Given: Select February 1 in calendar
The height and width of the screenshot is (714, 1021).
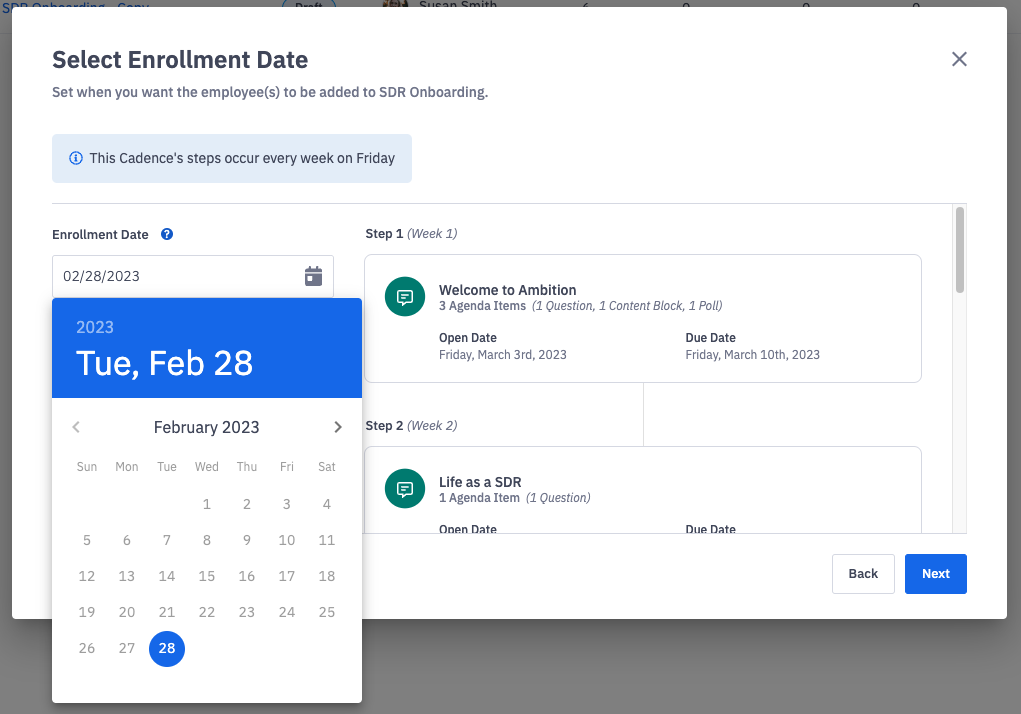Looking at the screenshot, I should pyautogui.click(x=207, y=504).
